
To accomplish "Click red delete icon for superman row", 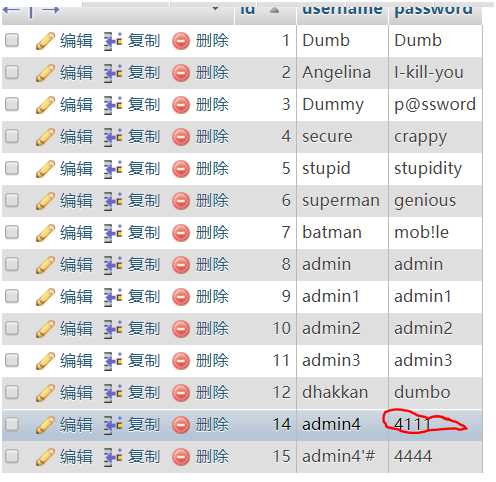I will pos(181,201).
